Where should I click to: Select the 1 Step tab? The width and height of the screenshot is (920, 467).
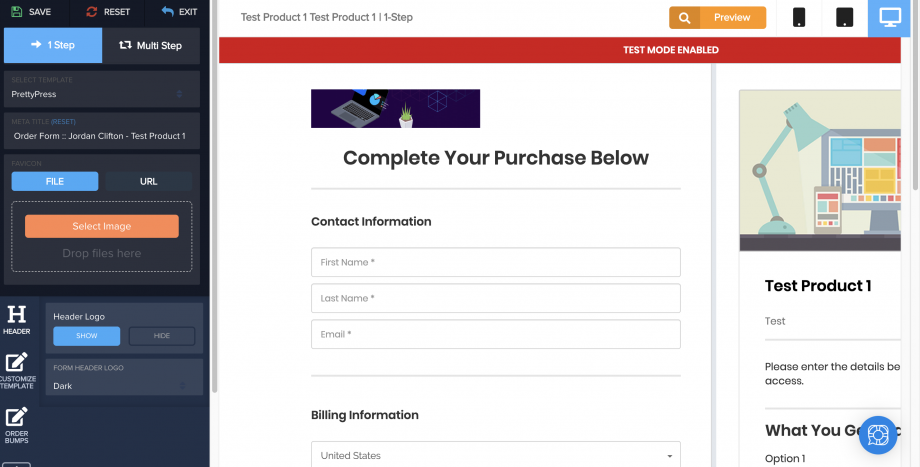53,45
